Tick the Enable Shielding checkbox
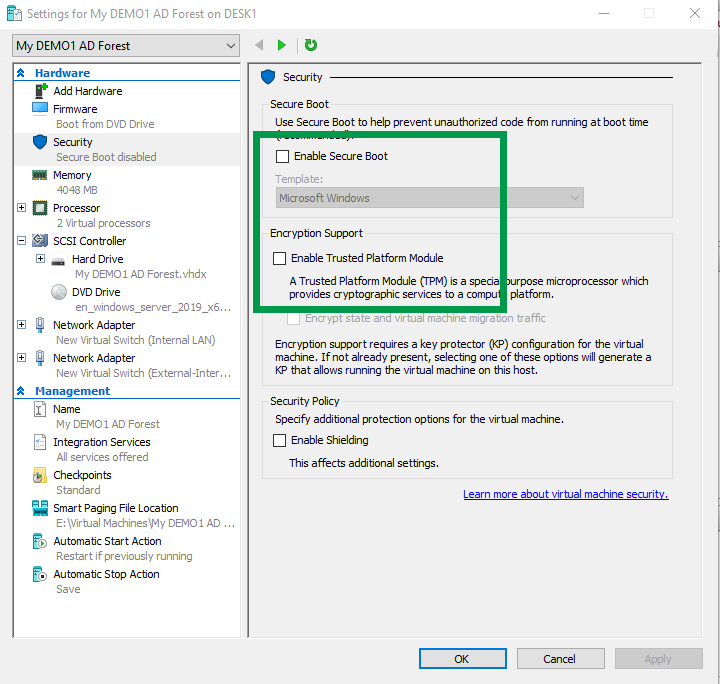The image size is (720, 684). tap(280, 440)
